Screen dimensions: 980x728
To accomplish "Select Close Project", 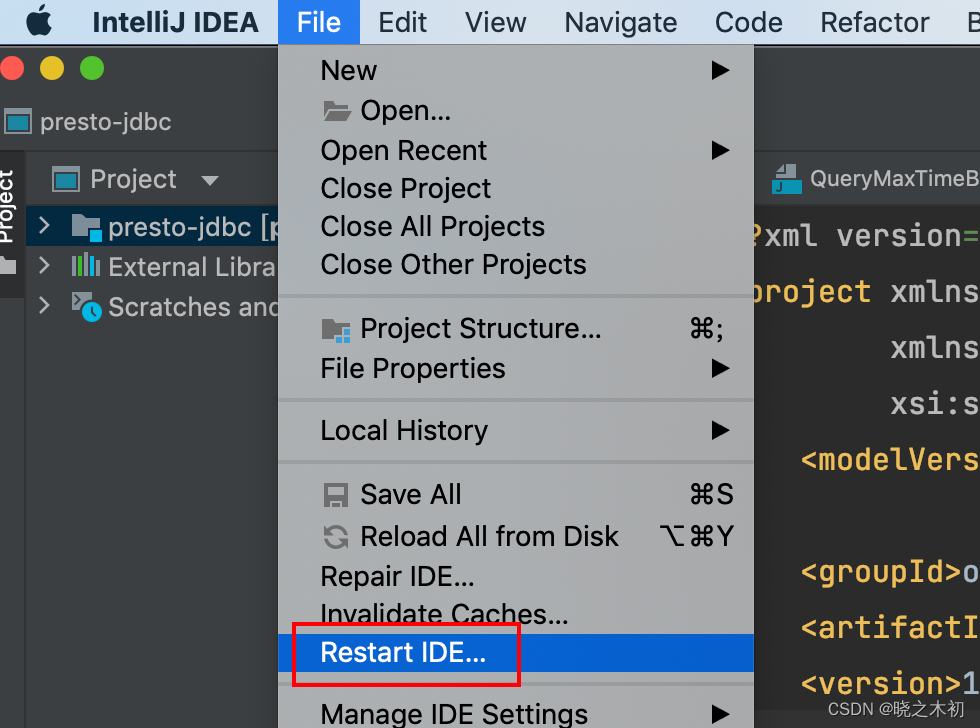I will pyautogui.click(x=406, y=189).
